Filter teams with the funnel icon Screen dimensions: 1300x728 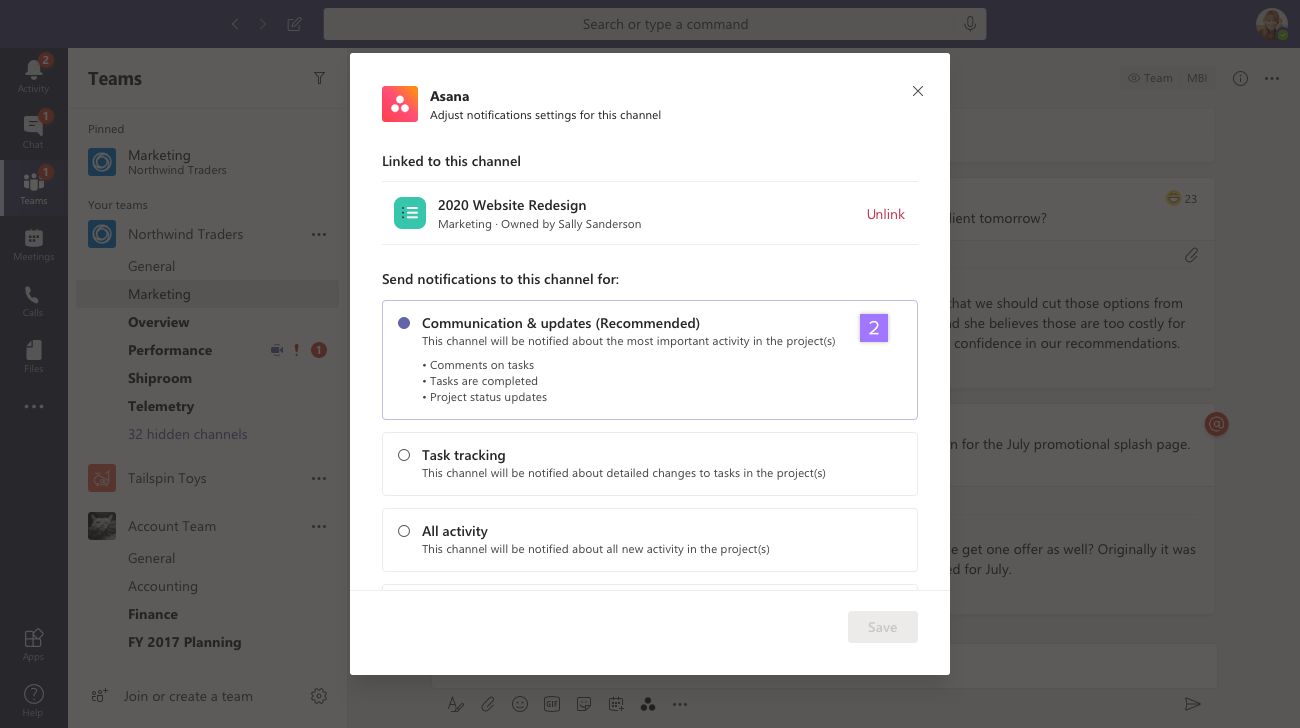319,78
